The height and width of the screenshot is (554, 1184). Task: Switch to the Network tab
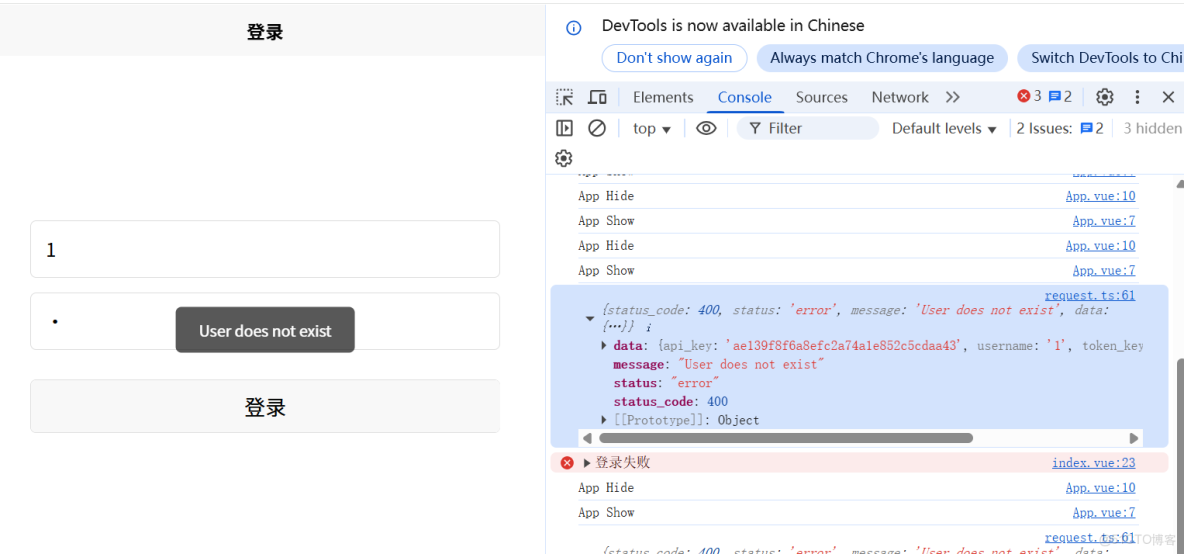coord(900,97)
